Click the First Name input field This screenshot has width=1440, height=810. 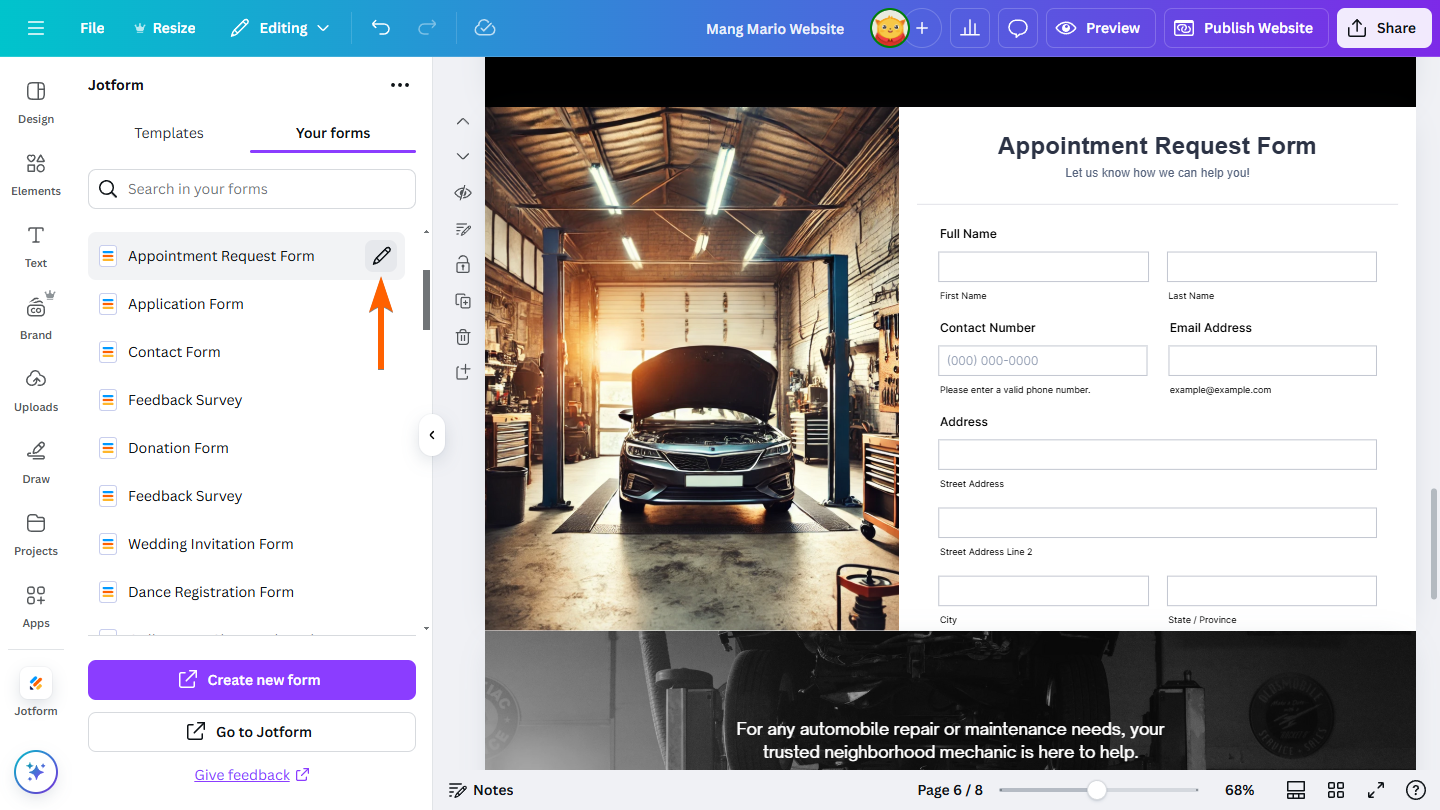click(1043, 267)
